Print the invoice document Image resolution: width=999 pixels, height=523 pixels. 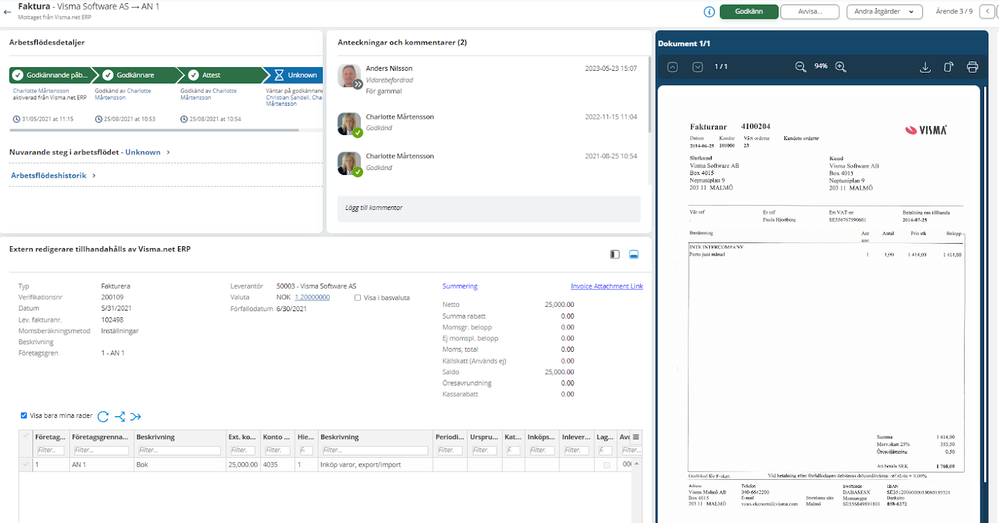coord(972,67)
